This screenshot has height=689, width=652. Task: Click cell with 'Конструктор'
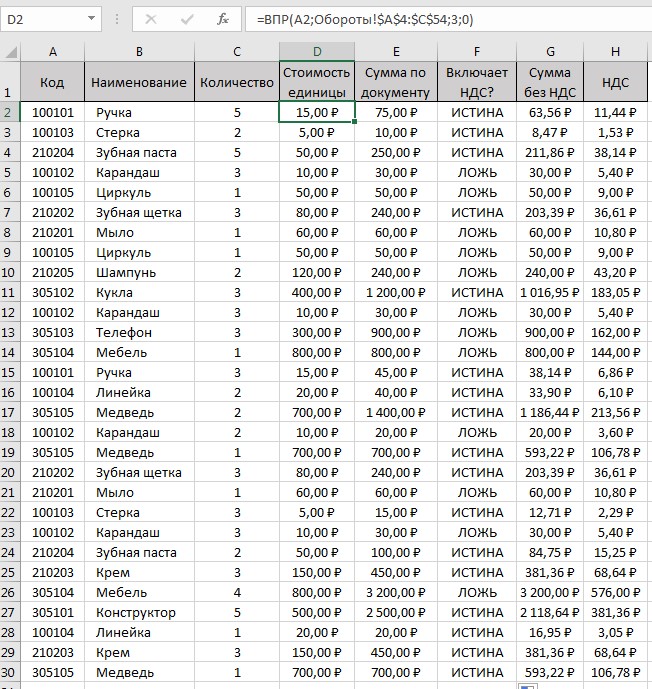click(x=139, y=613)
